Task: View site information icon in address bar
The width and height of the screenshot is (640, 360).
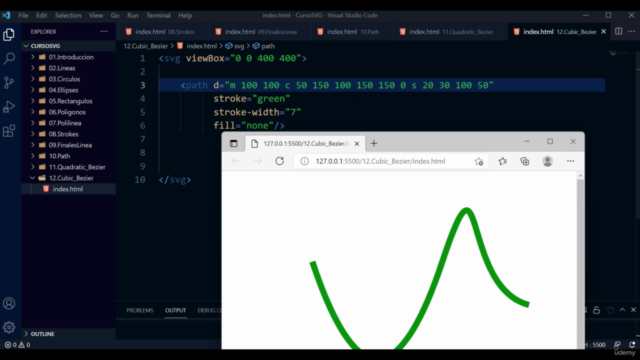Action: (304, 161)
